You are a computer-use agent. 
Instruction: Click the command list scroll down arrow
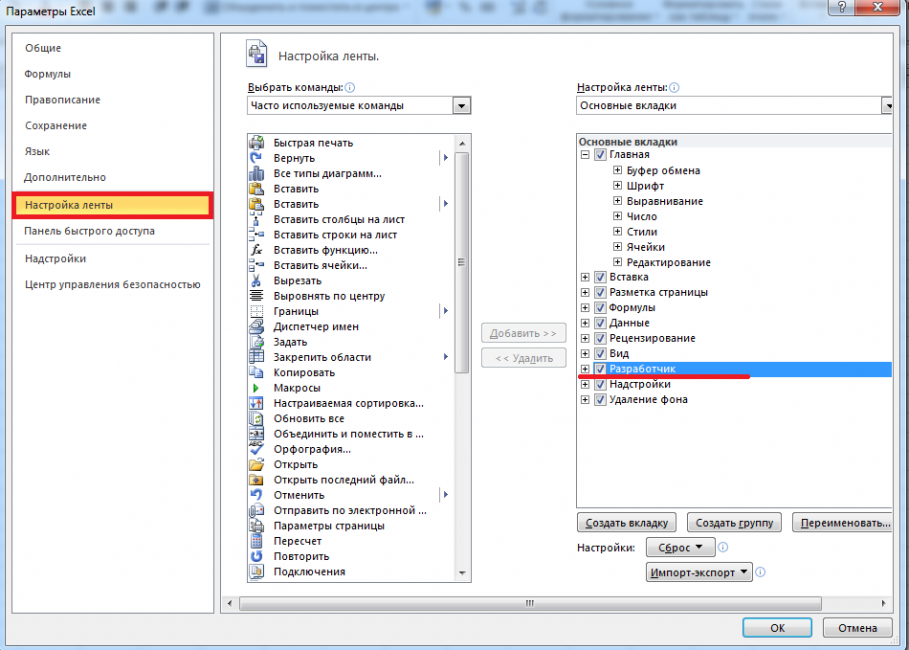[x=462, y=573]
